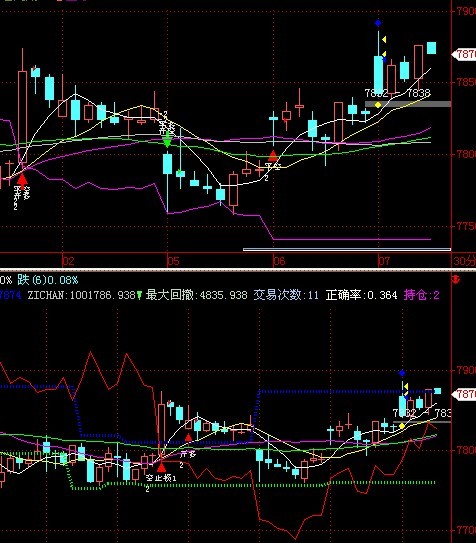Viewport: 476px width, 543px height.
Task: Click the white horizontal bar above the time axis
Action: pos(347,249)
